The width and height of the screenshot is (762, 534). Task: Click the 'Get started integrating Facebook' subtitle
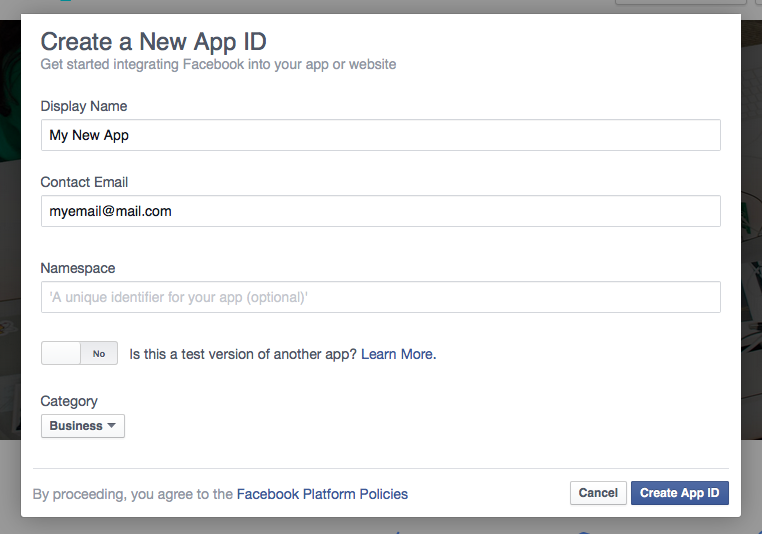click(x=218, y=65)
